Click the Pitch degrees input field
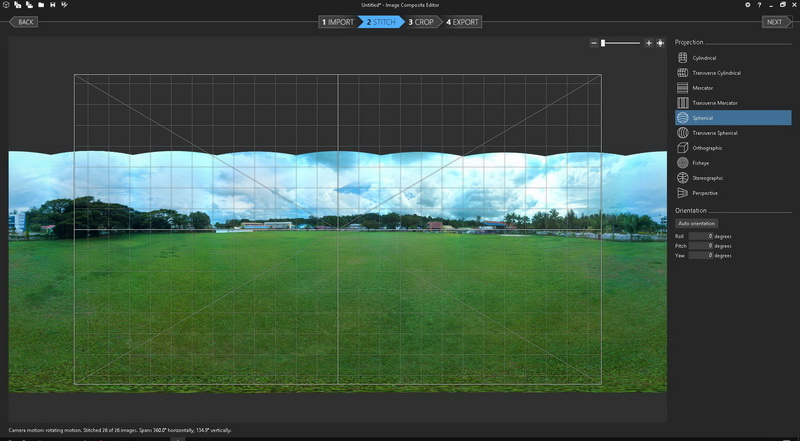The image size is (800, 441). [x=701, y=246]
